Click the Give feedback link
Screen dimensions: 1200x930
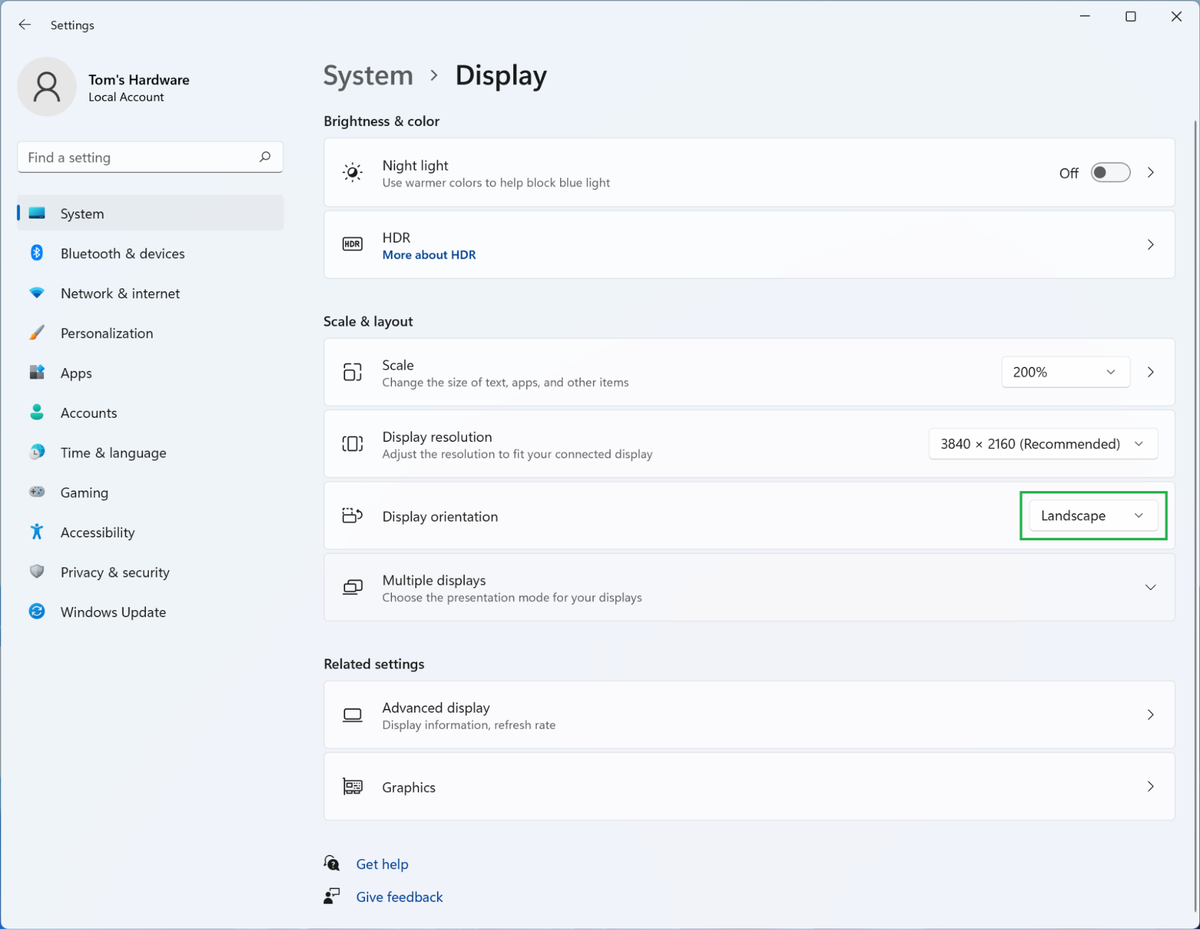(399, 897)
